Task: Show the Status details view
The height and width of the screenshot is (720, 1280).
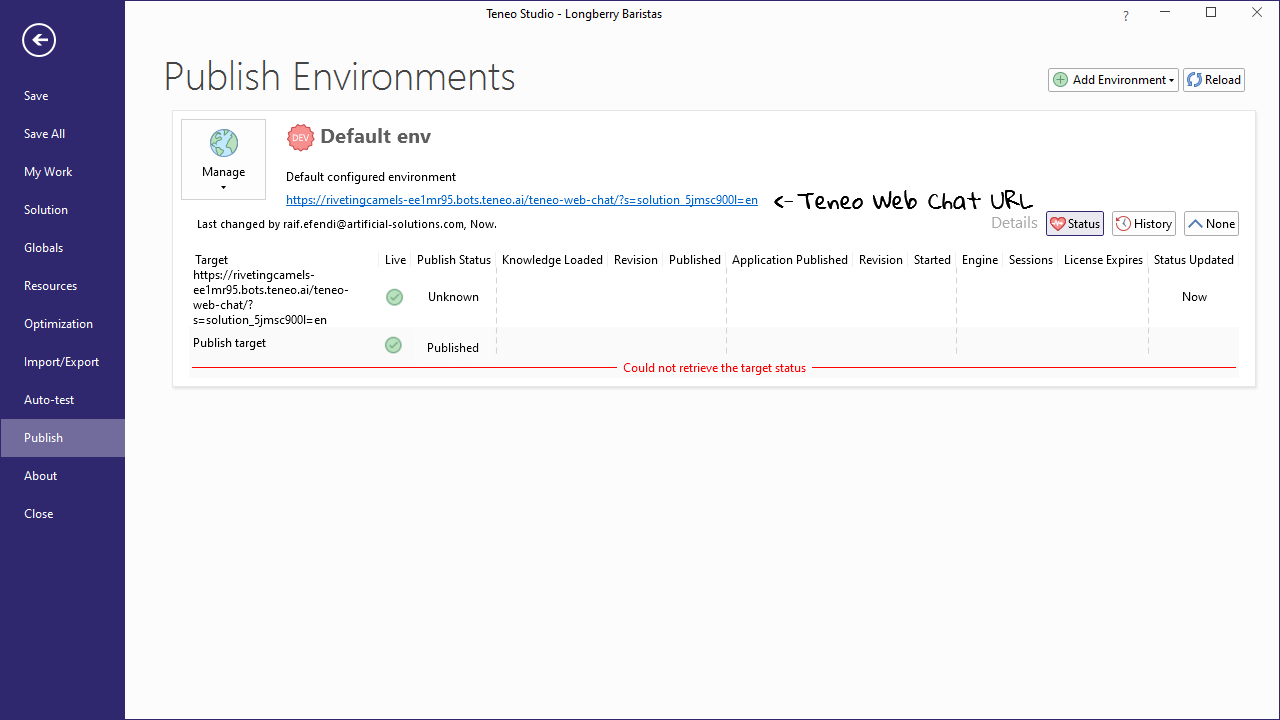Action: (1075, 224)
